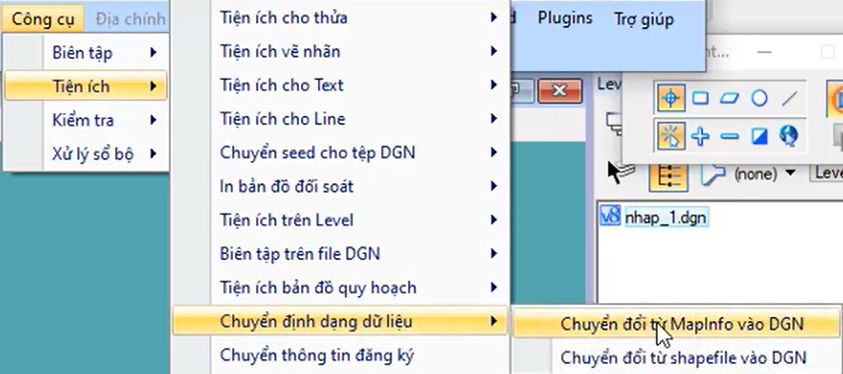Expand Tiện ích bản đồ quy hoạch submenu
This screenshot has width=843, height=374.
tap(340, 287)
